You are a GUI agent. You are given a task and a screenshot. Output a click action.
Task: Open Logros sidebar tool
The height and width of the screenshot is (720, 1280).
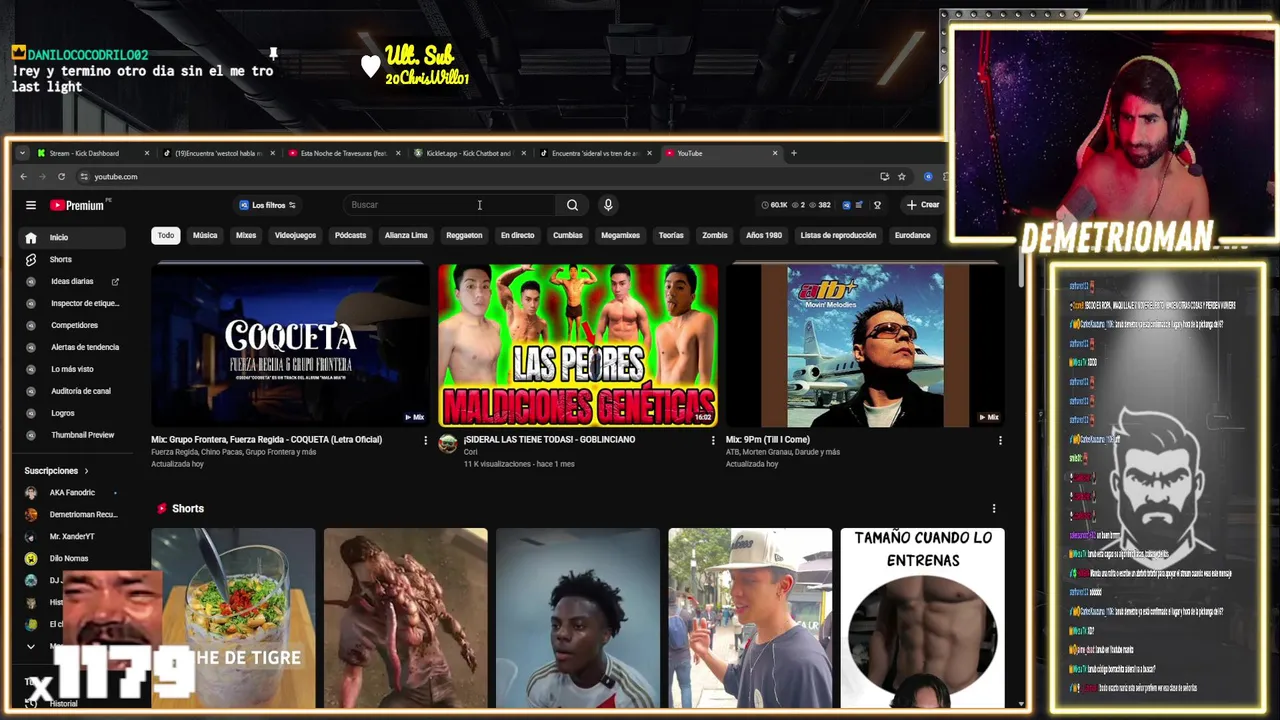pos(73,413)
